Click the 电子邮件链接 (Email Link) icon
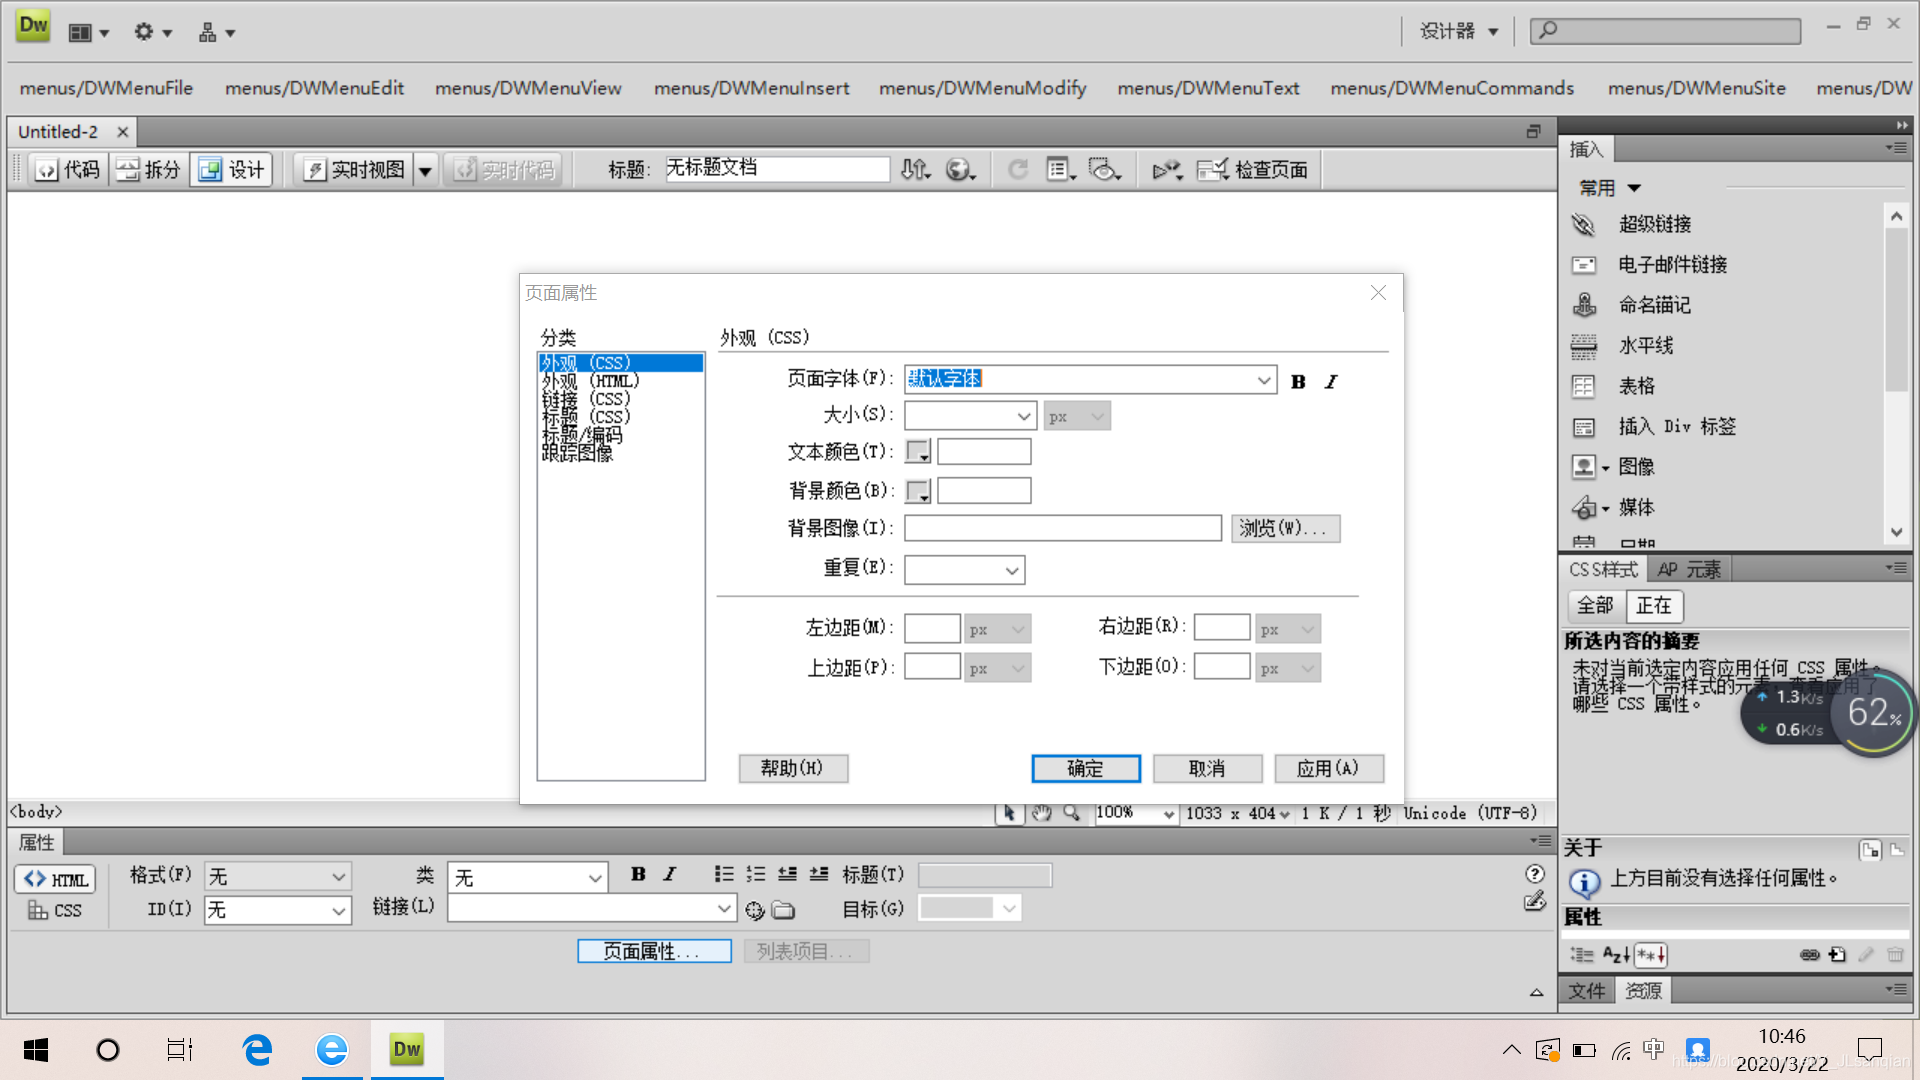Image resolution: width=1920 pixels, height=1080 pixels. tap(1584, 265)
